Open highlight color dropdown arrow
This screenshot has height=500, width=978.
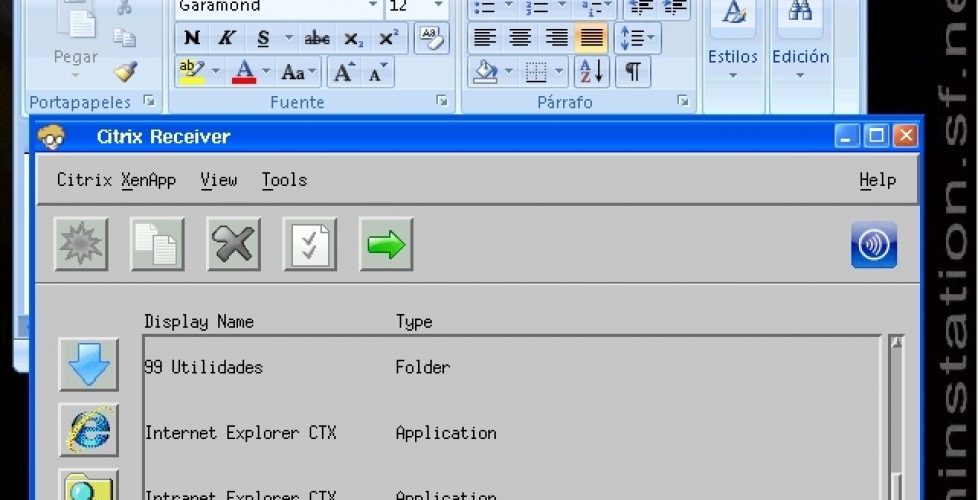216,72
